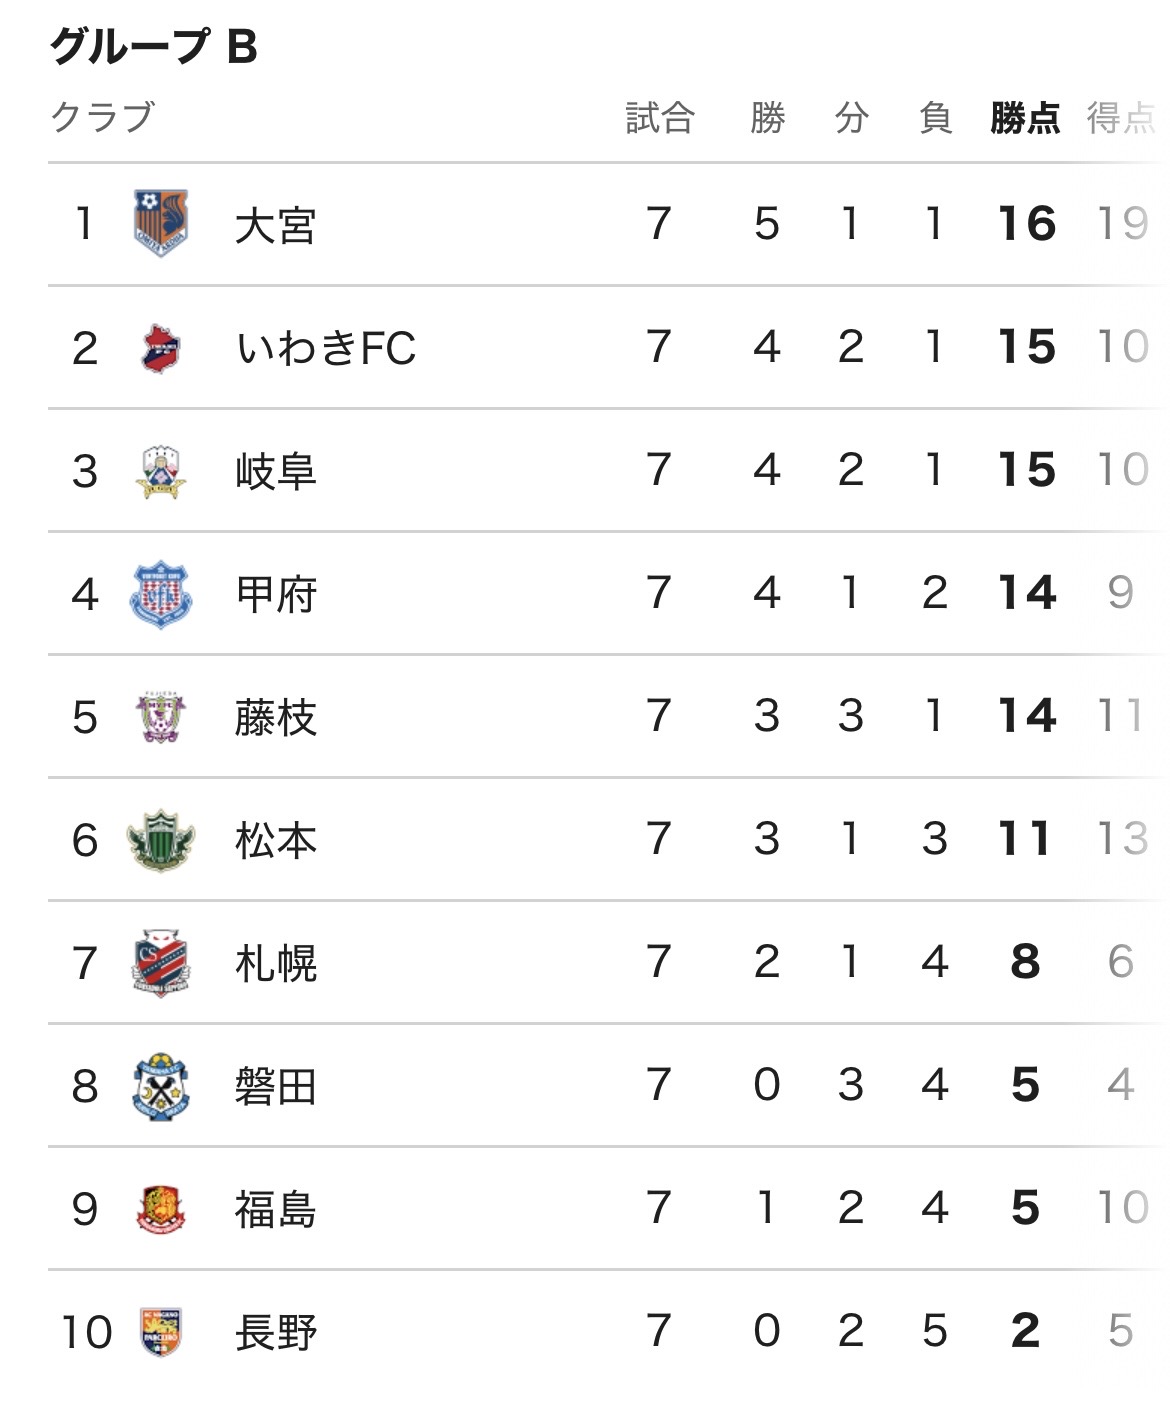
Task: Click the クラブ column header
Action: (x=103, y=117)
